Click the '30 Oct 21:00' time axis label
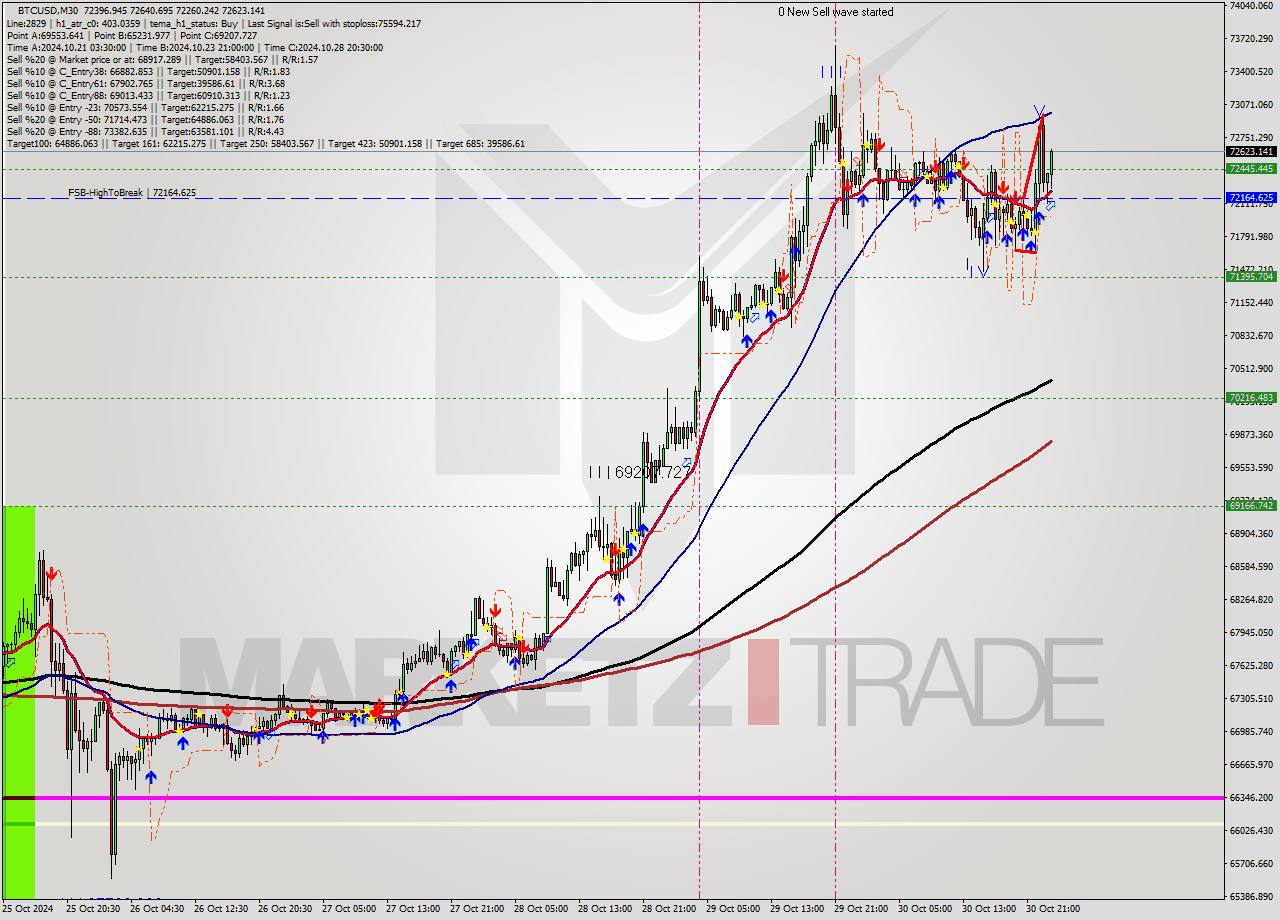1280x920 pixels. pos(1053,909)
